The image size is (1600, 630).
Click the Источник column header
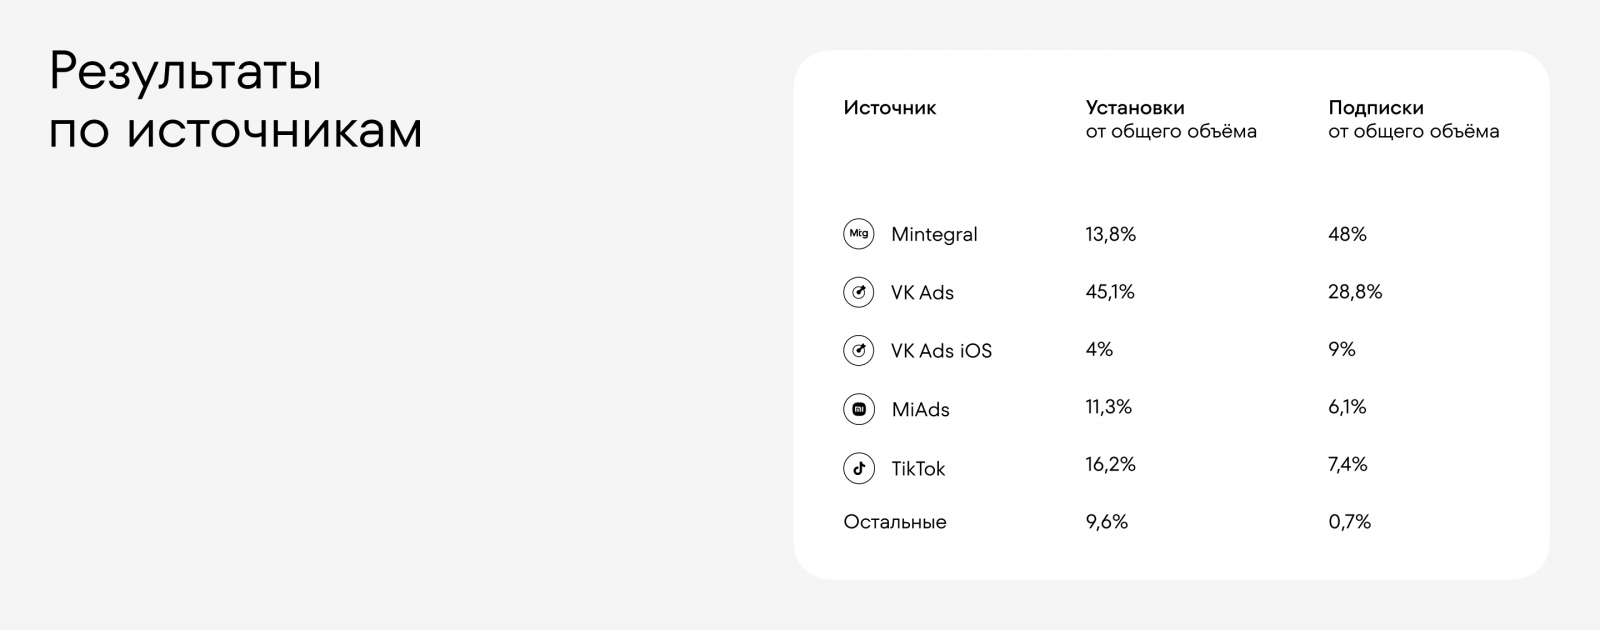[889, 108]
